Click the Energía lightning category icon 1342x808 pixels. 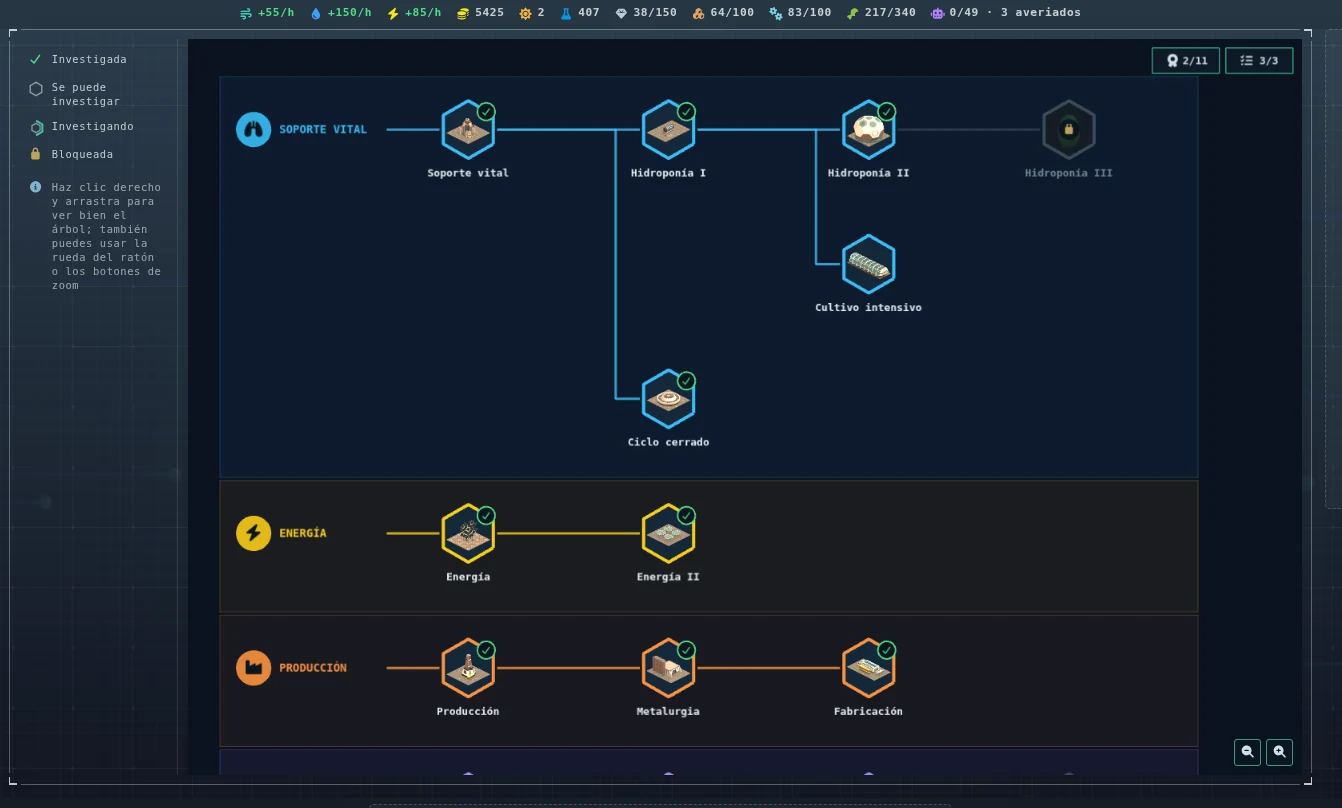[x=253, y=533]
